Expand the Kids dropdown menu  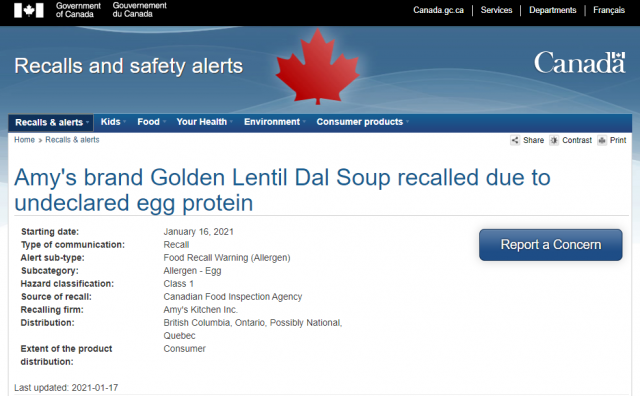[113, 122]
